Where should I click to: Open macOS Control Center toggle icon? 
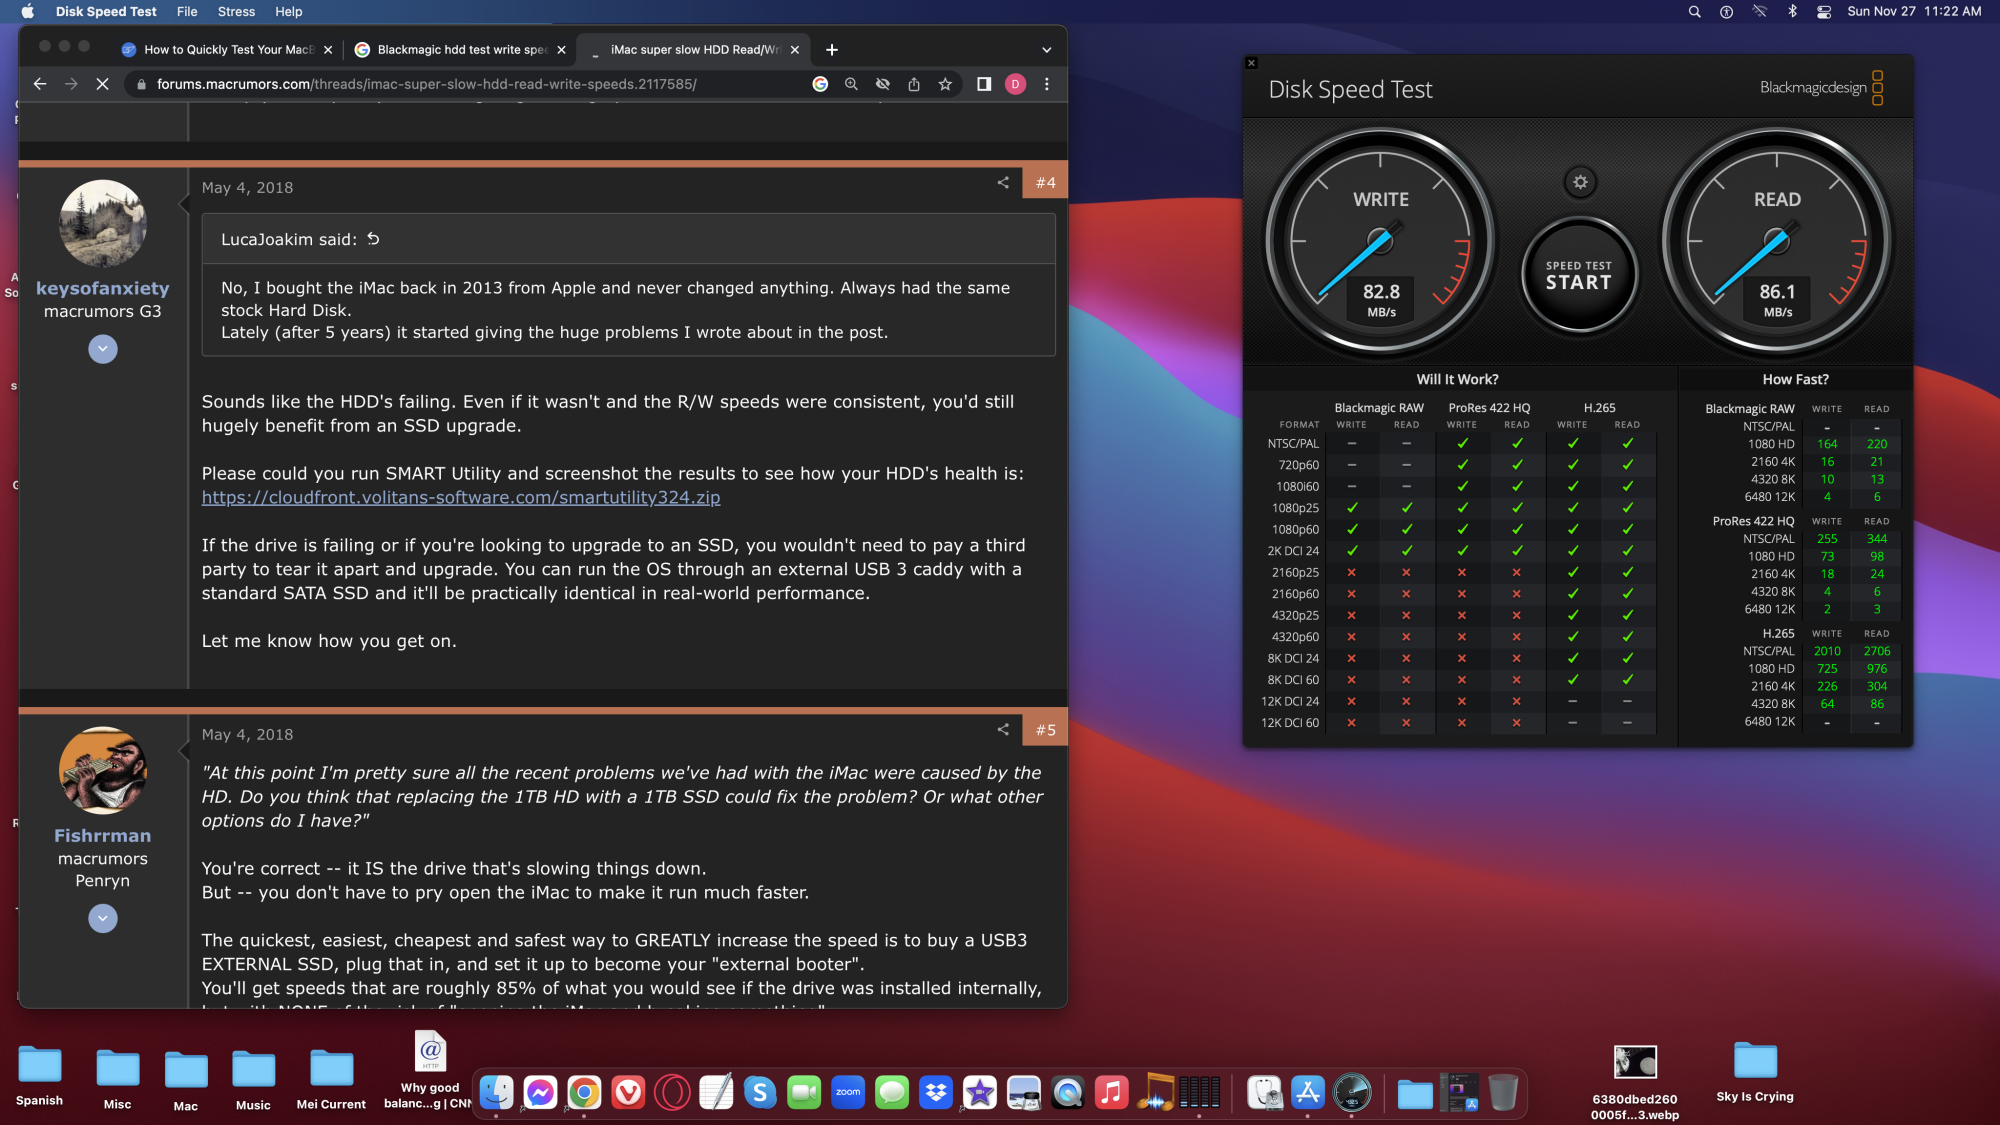click(1824, 12)
